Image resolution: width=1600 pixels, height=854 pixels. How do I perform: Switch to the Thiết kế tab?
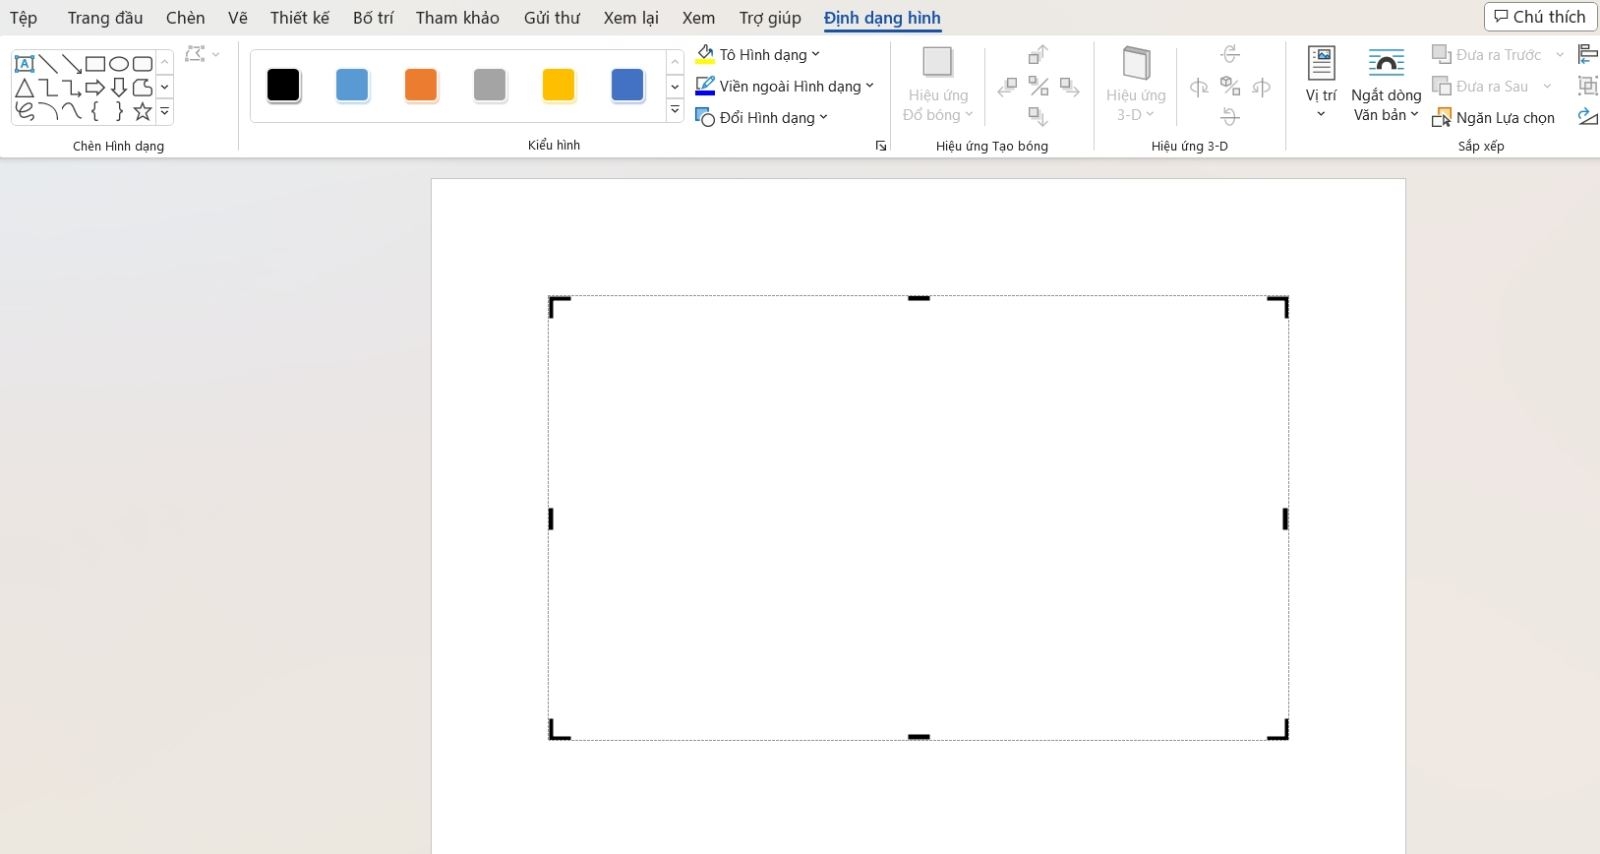[x=299, y=18]
